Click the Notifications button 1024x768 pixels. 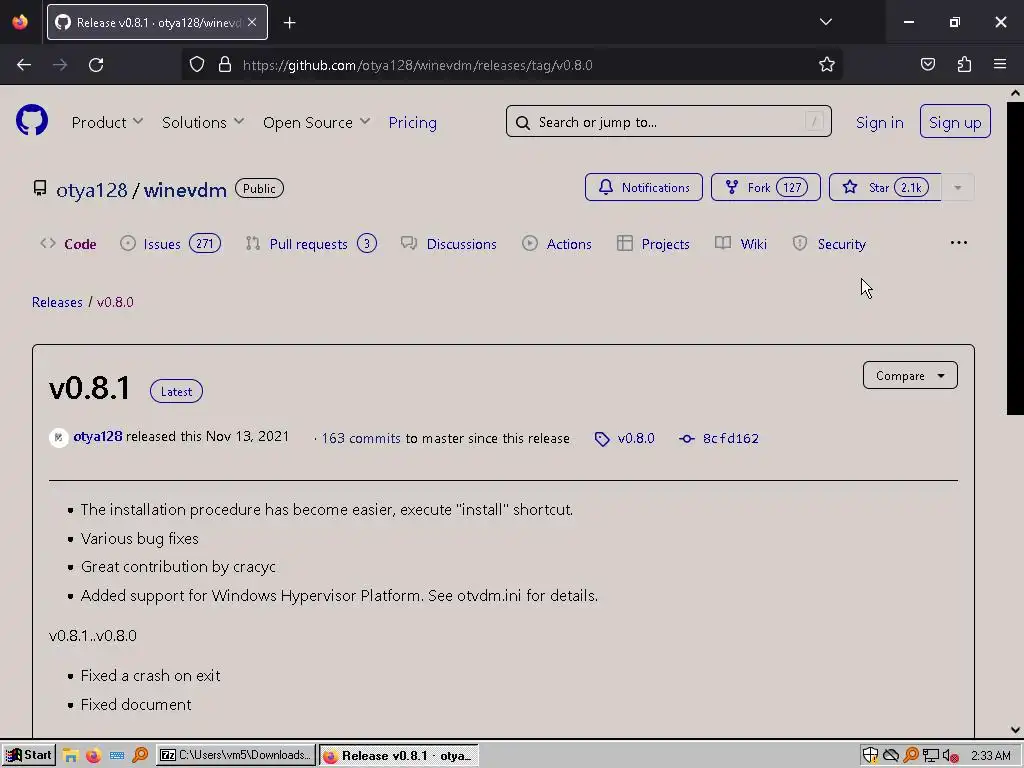point(643,187)
